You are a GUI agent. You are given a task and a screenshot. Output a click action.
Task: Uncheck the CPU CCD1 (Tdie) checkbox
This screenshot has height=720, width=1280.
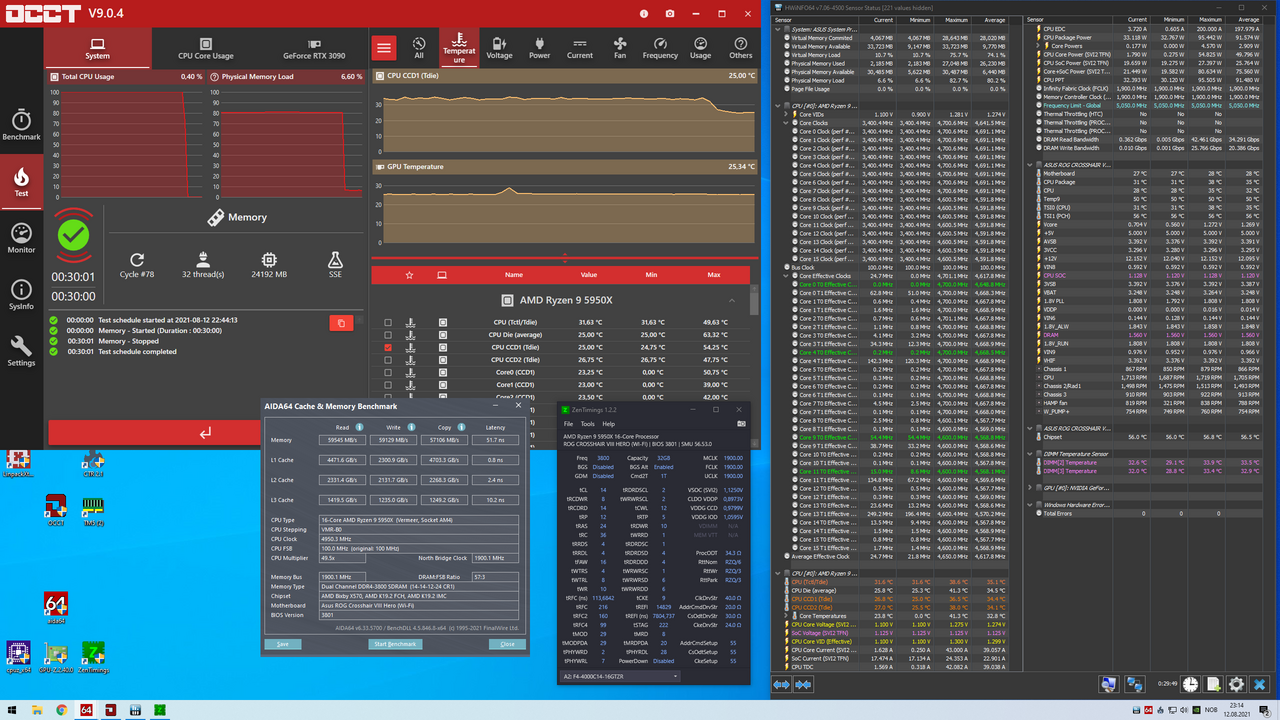(388, 347)
